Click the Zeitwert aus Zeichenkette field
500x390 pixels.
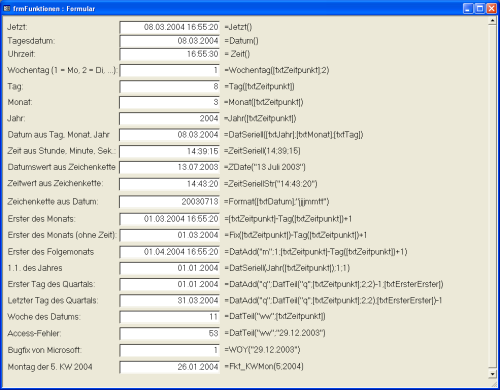point(169,184)
